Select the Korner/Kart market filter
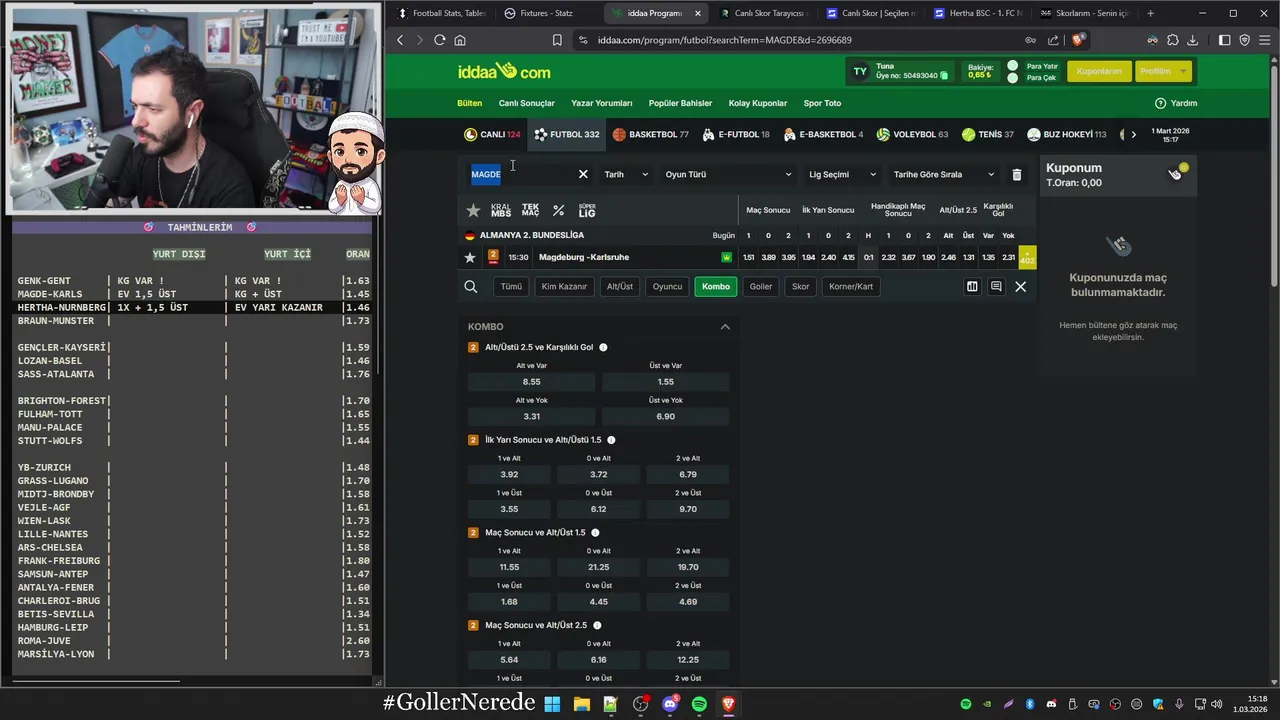This screenshot has width=1280, height=720. [851, 286]
